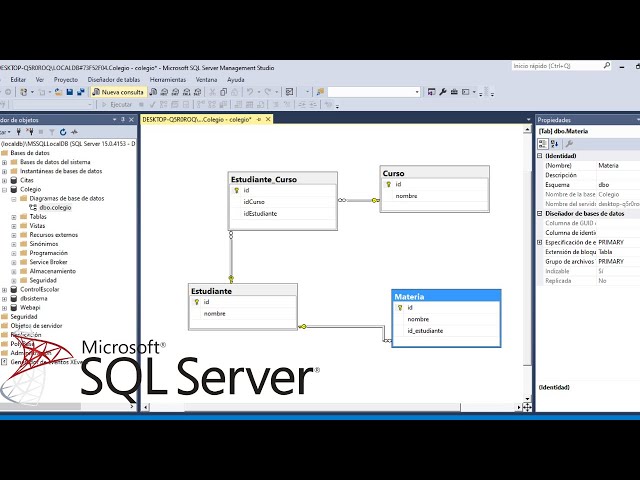Click the Filter funnel icon in Object Explorer

(x=52, y=132)
